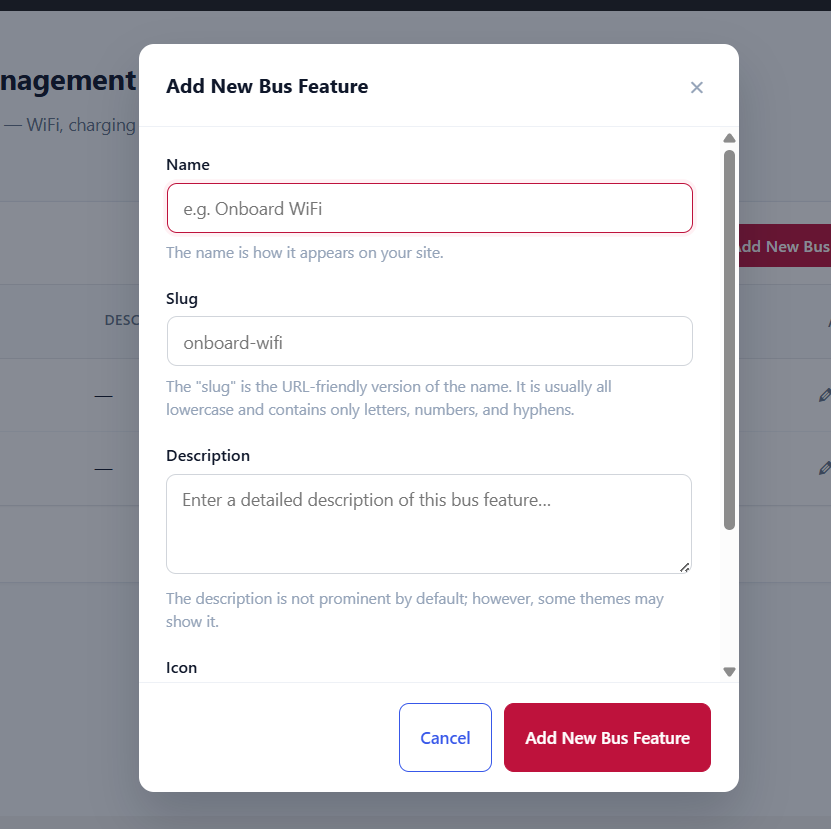Click the slug help text below Slug field
Image resolution: width=831 pixels, height=829 pixels.
point(388,398)
